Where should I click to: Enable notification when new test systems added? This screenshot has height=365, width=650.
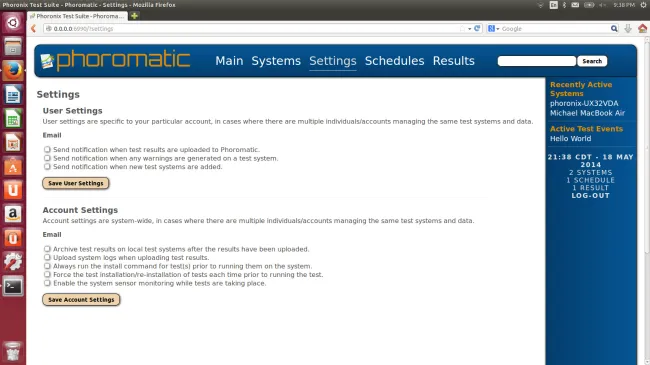[47, 166]
